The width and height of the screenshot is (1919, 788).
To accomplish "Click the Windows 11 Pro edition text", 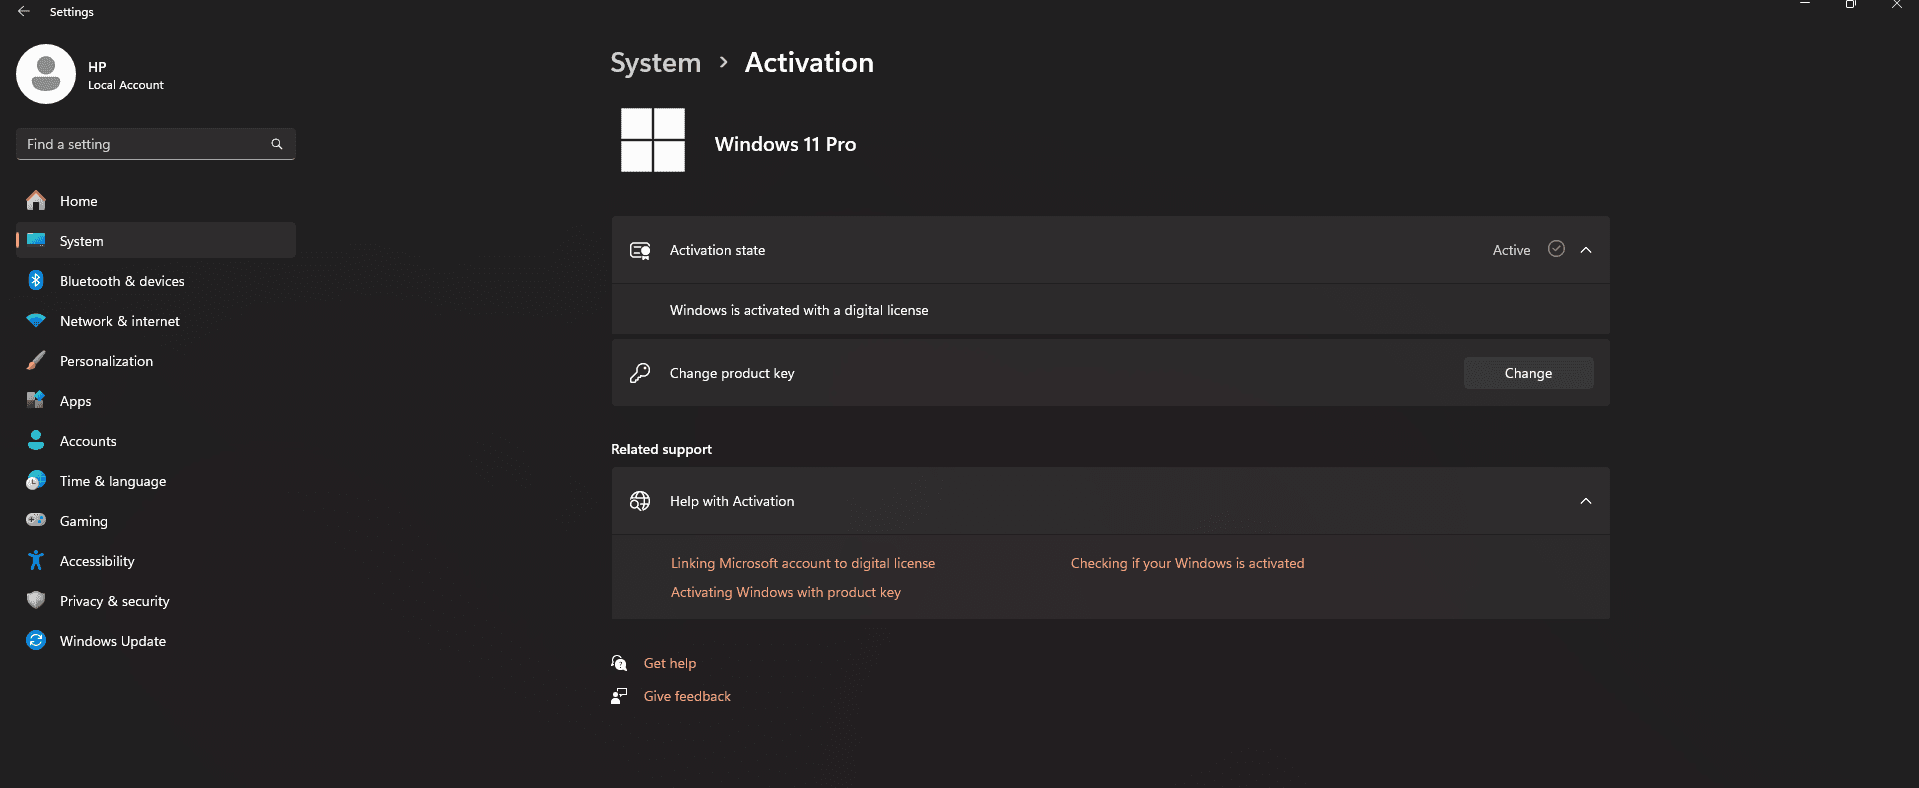I will tap(785, 144).
